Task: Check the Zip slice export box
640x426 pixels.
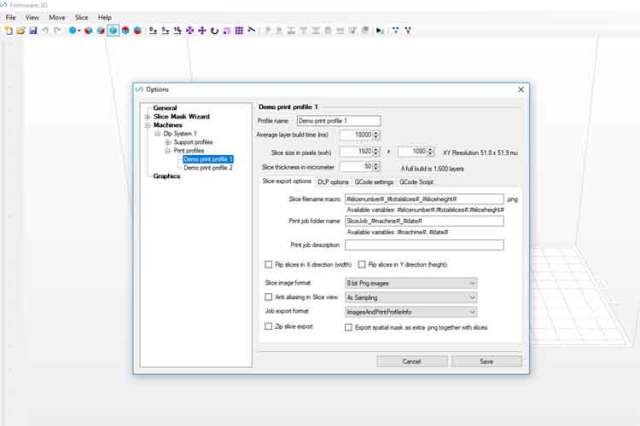Action: pyautogui.click(x=267, y=326)
